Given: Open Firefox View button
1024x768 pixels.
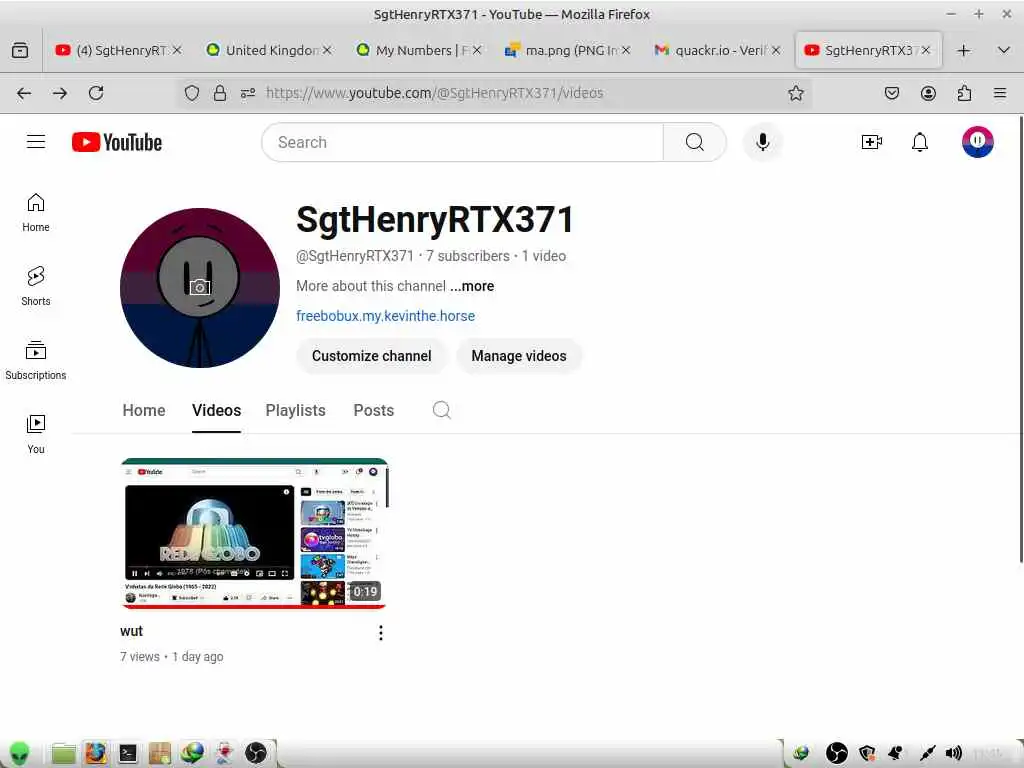Looking at the screenshot, I should 20,50.
